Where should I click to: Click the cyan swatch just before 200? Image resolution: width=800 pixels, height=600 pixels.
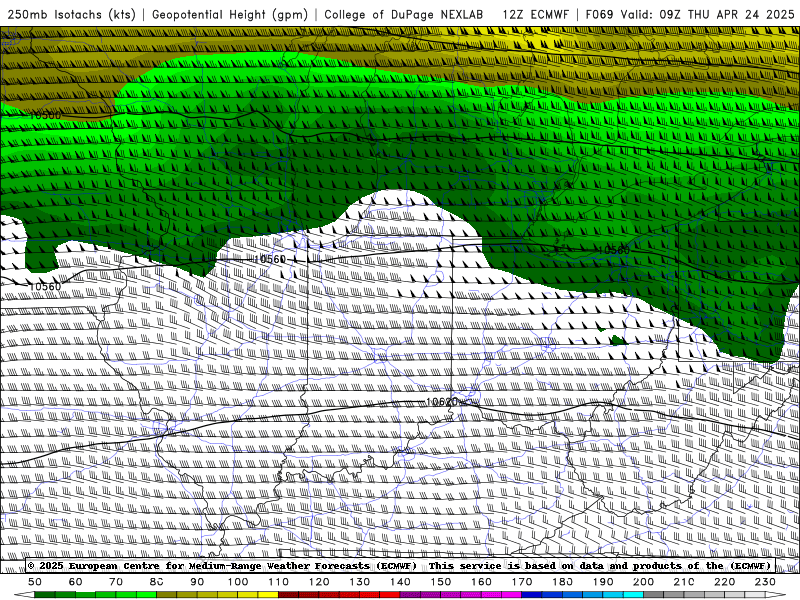[633, 595]
